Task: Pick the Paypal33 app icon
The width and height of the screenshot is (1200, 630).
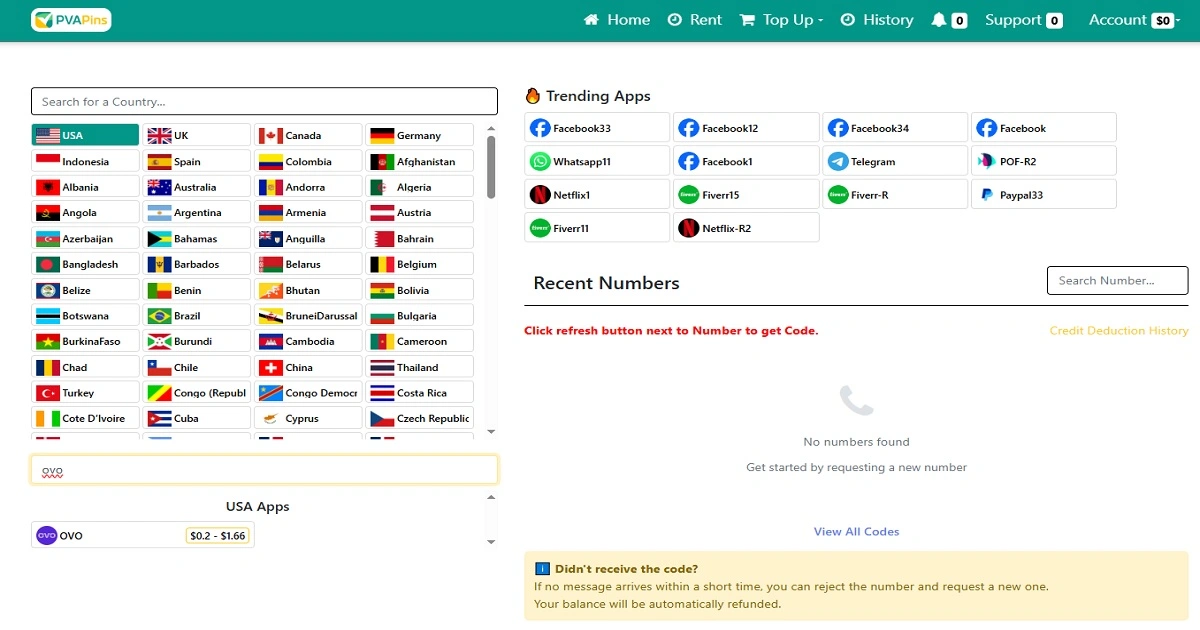Action: 987,195
